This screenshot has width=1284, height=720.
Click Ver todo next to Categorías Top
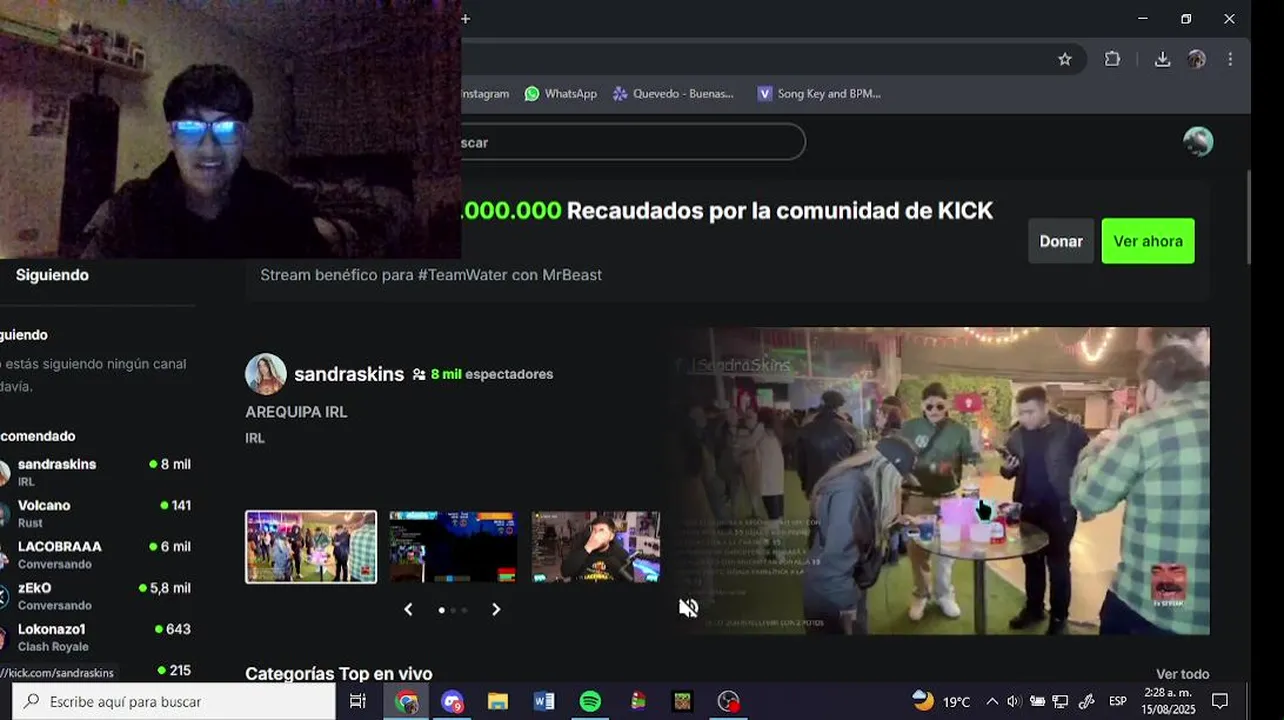[1183, 674]
